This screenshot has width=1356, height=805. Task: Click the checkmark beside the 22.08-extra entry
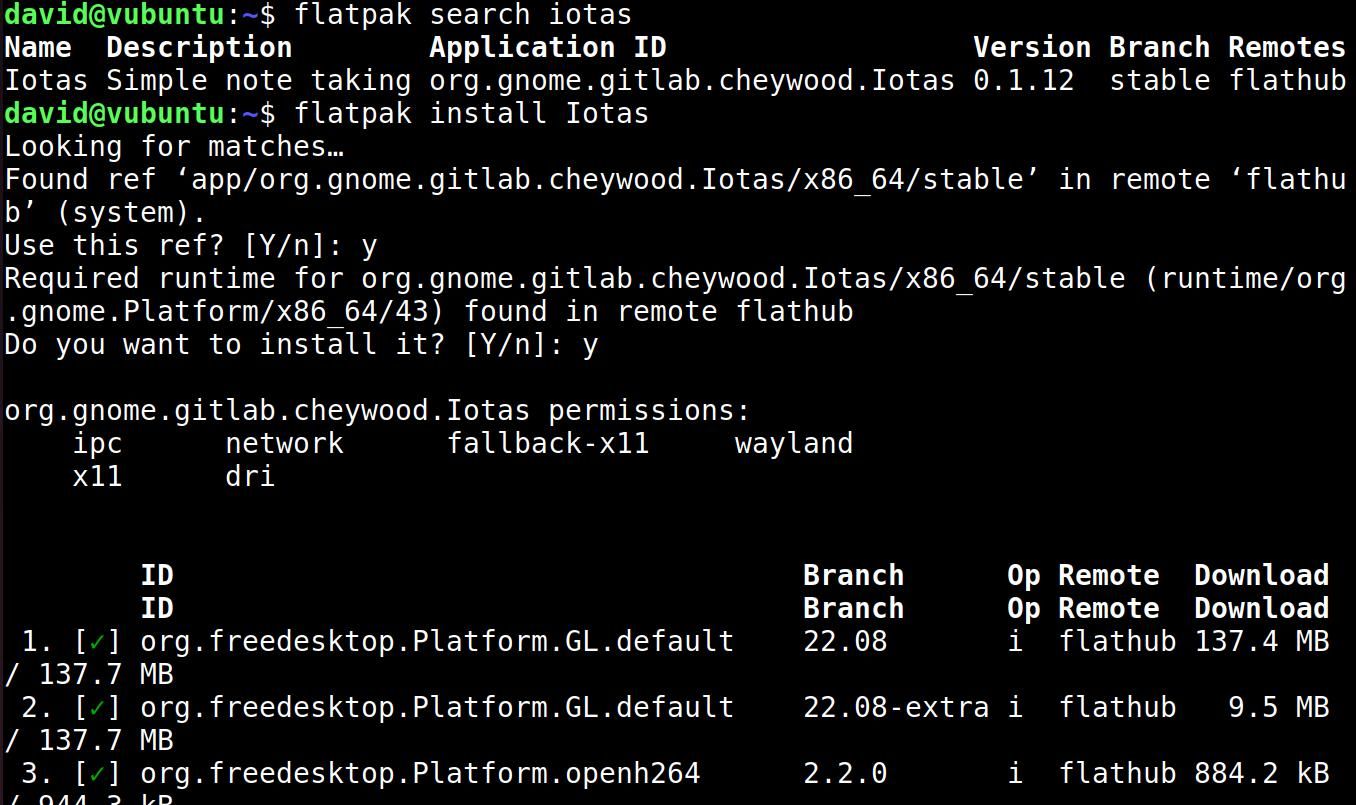(x=97, y=707)
